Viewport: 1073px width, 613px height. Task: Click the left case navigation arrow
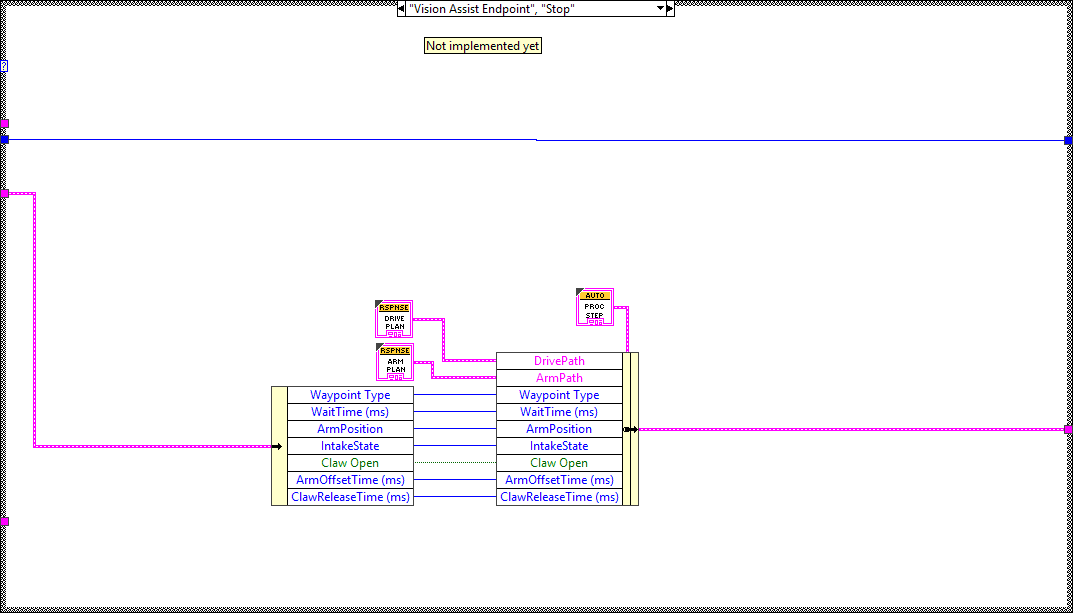[x=399, y=9]
